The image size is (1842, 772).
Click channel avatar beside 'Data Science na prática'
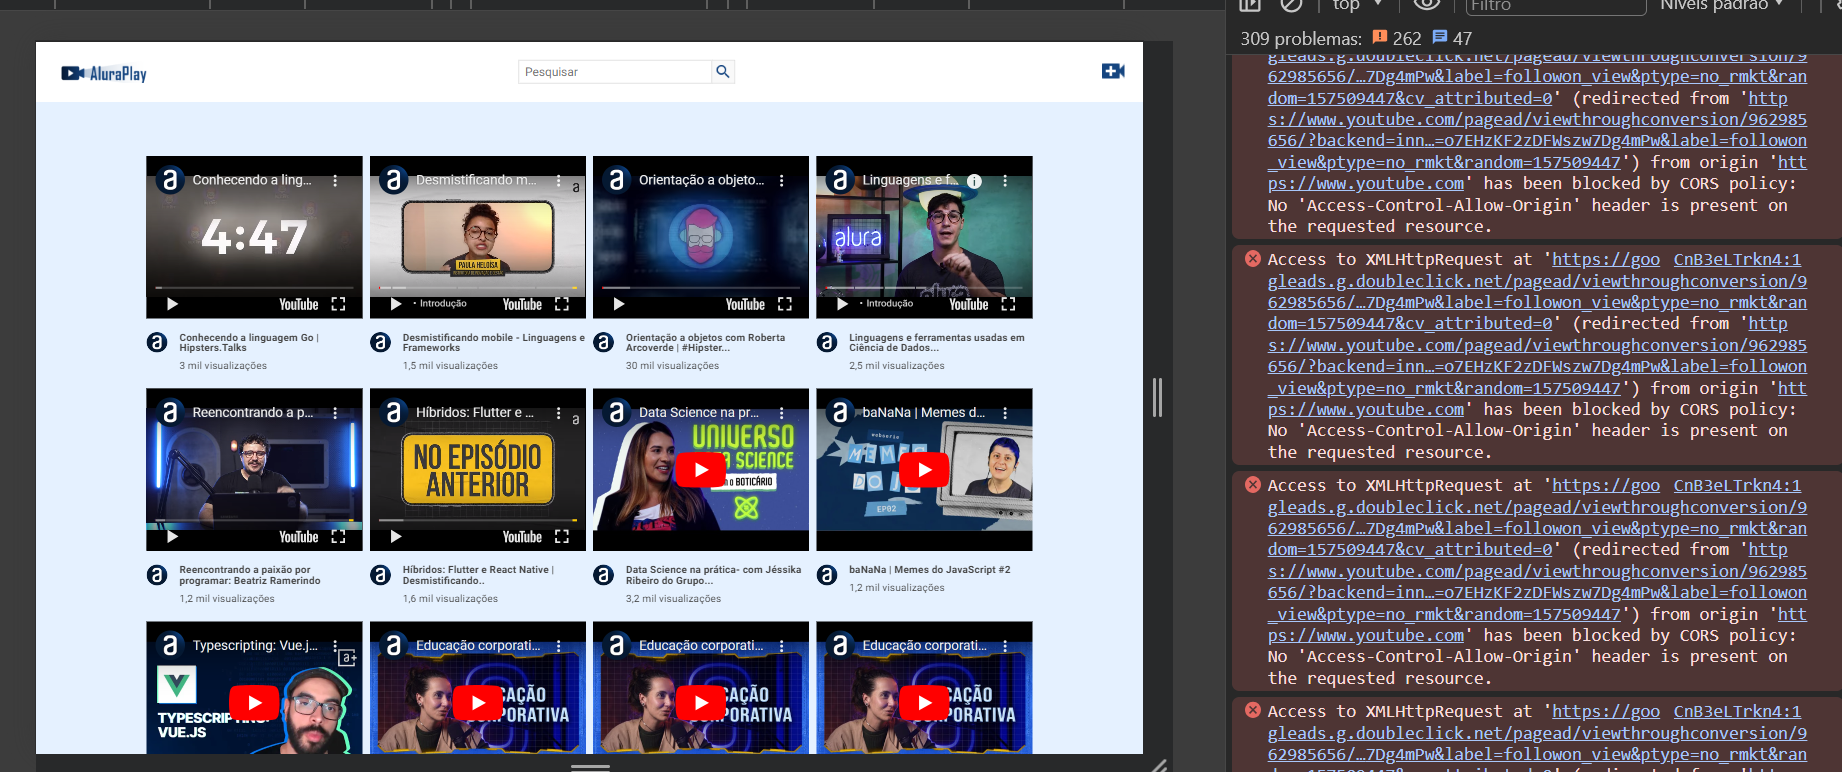click(603, 574)
